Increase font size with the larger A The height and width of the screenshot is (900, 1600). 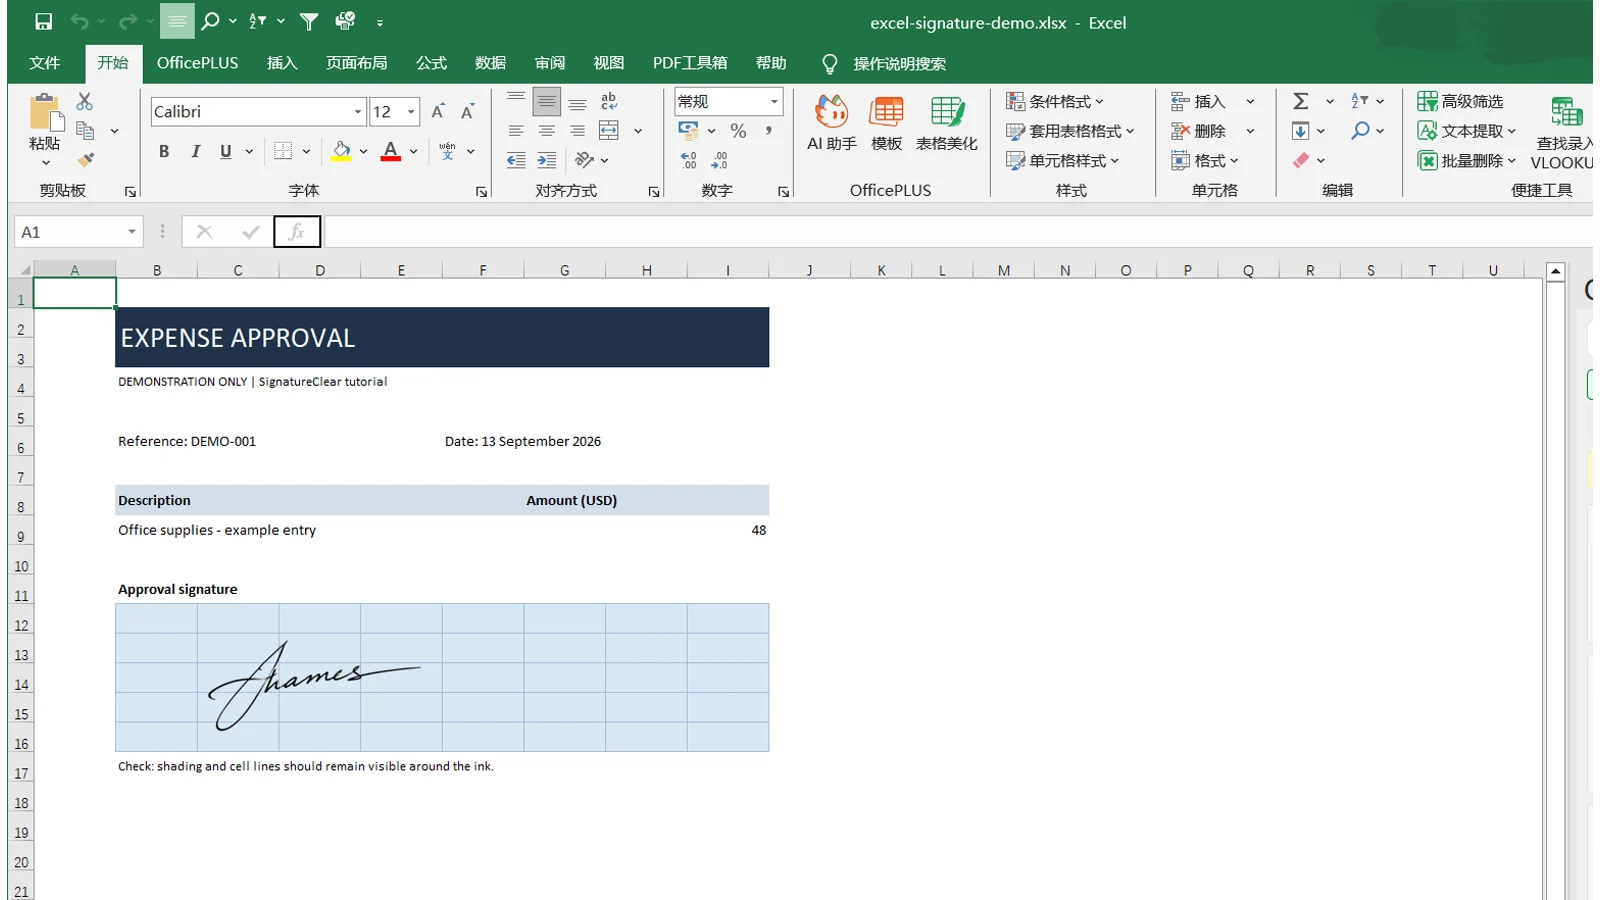pyautogui.click(x=437, y=111)
